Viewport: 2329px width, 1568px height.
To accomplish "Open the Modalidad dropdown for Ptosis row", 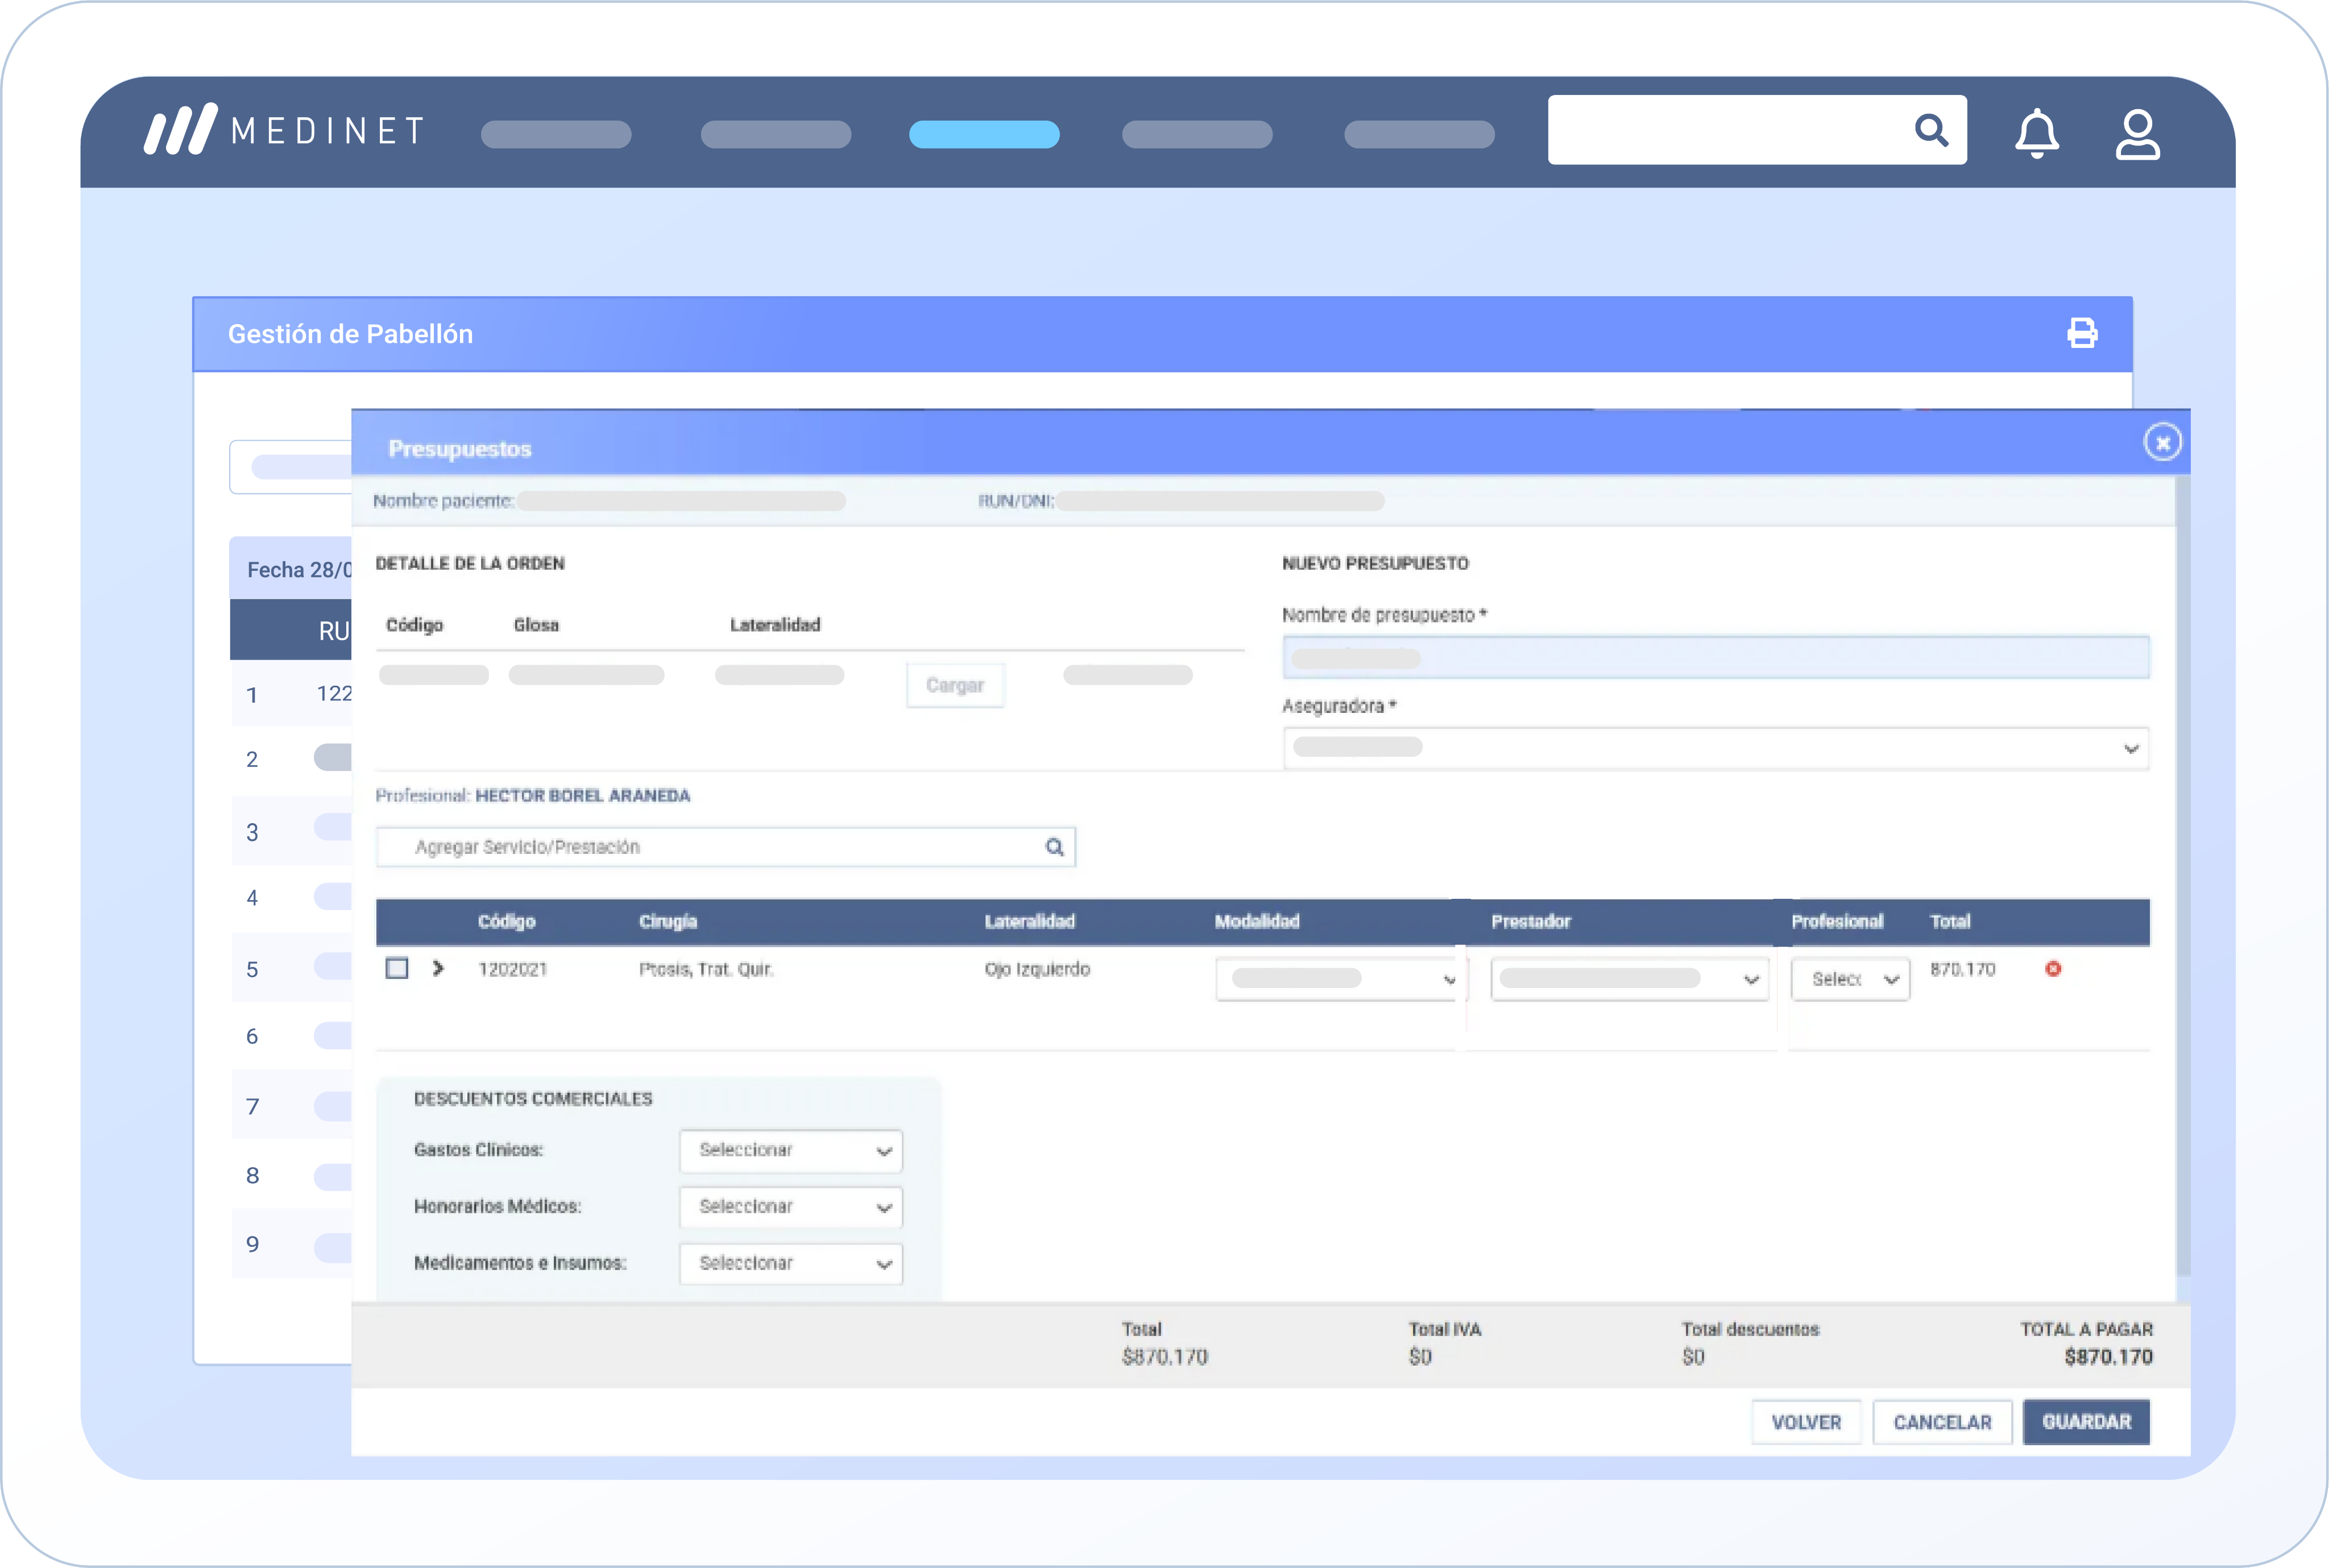I will [1341, 979].
